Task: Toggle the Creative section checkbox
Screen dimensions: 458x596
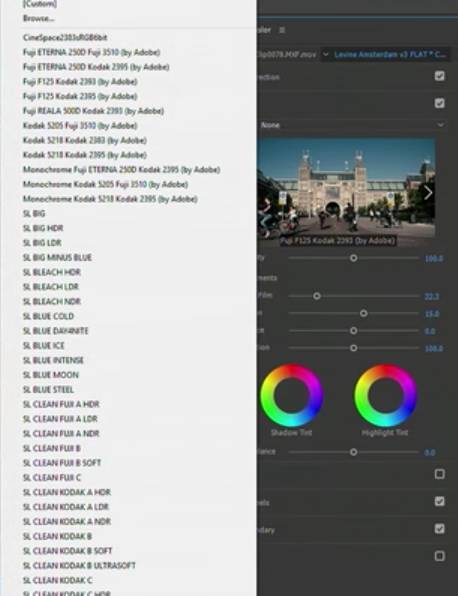Action: (440, 103)
